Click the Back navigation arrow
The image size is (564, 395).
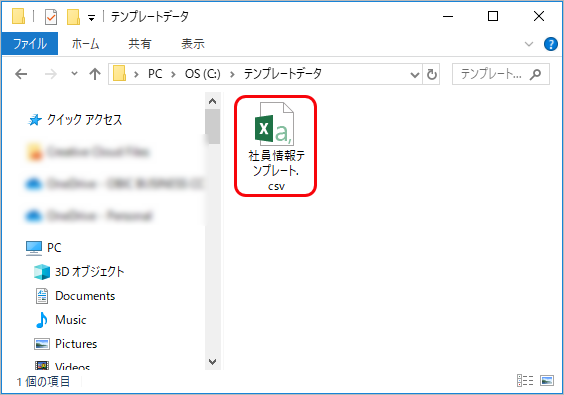[21, 74]
